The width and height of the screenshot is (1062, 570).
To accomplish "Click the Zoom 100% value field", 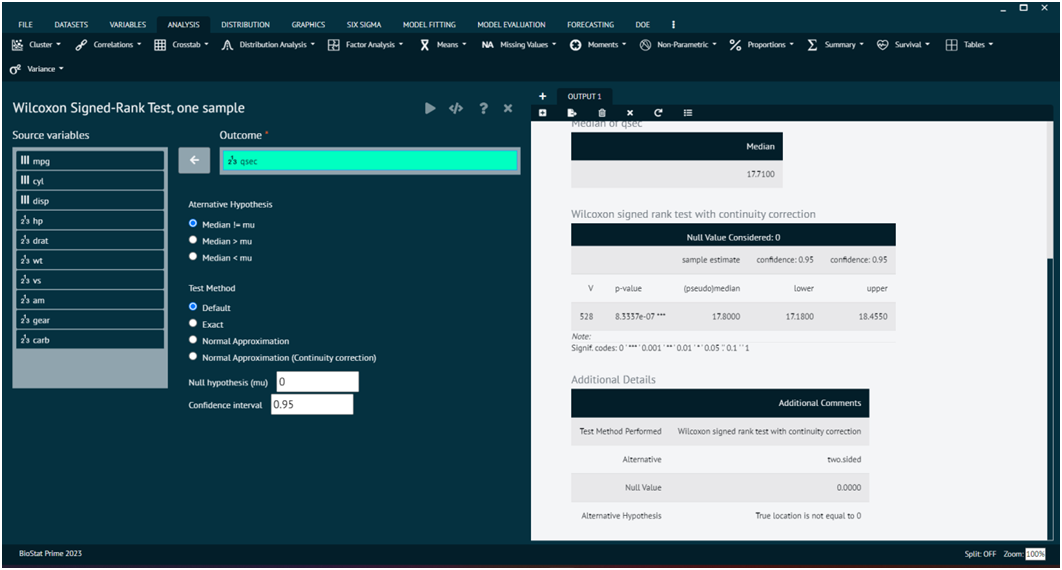I will click(1035, 554).
